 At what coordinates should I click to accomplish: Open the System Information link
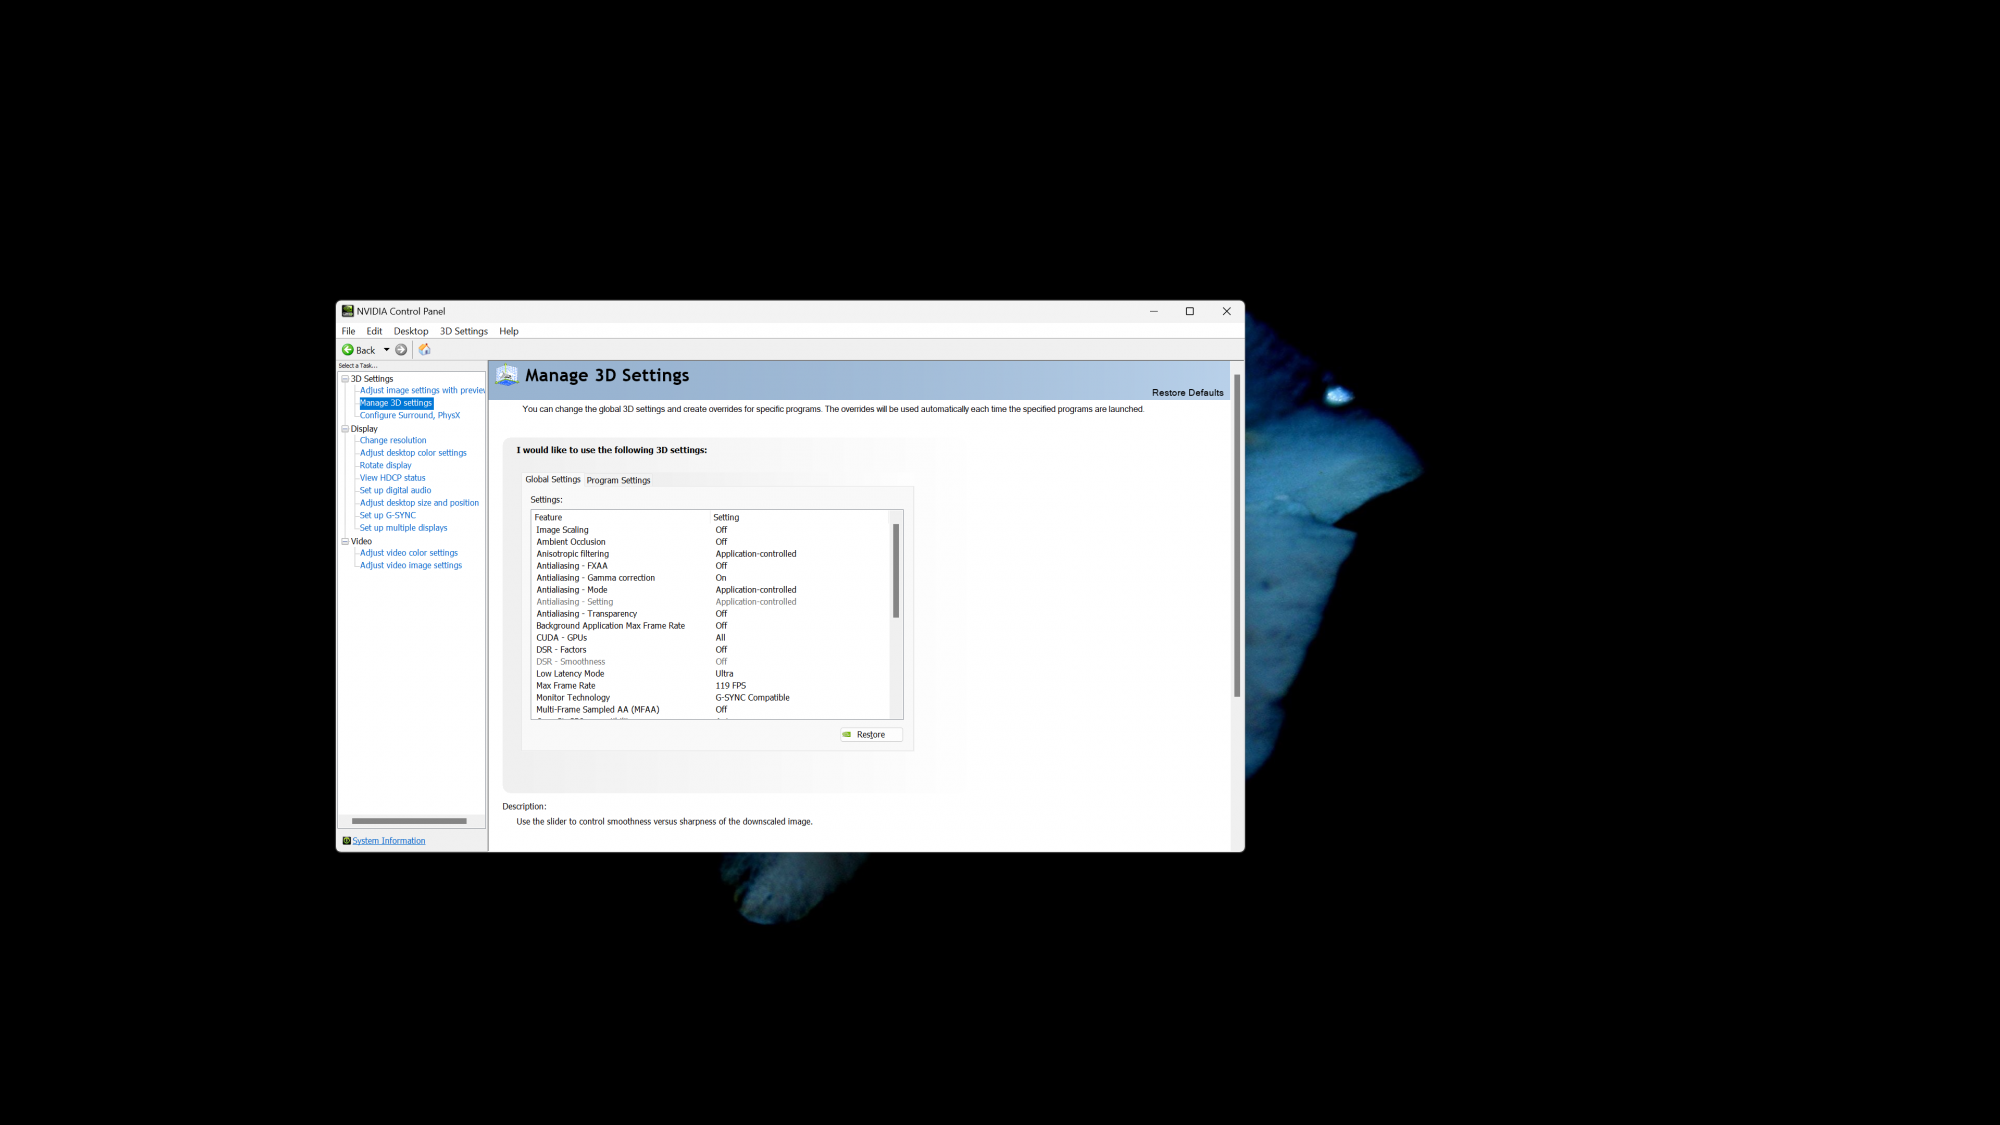point(388,841)
